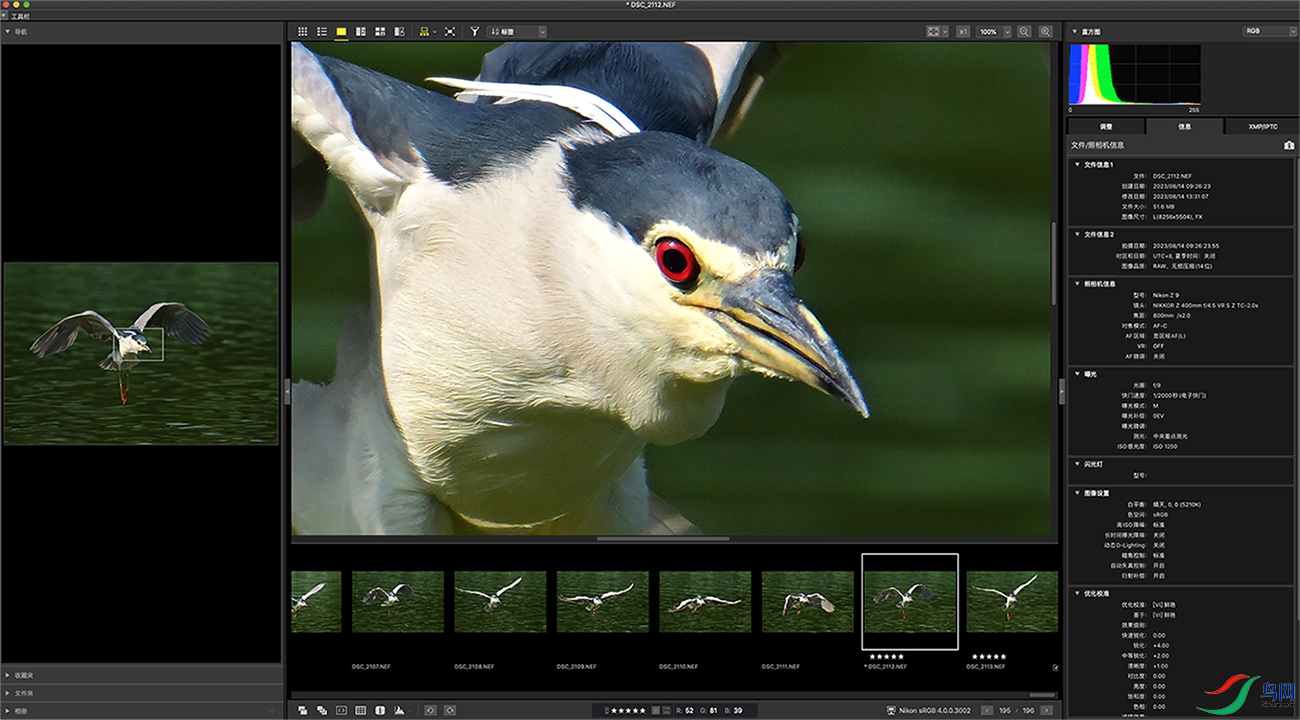
Task: Collapse the 文件信息1 section
Action: 1077,164
